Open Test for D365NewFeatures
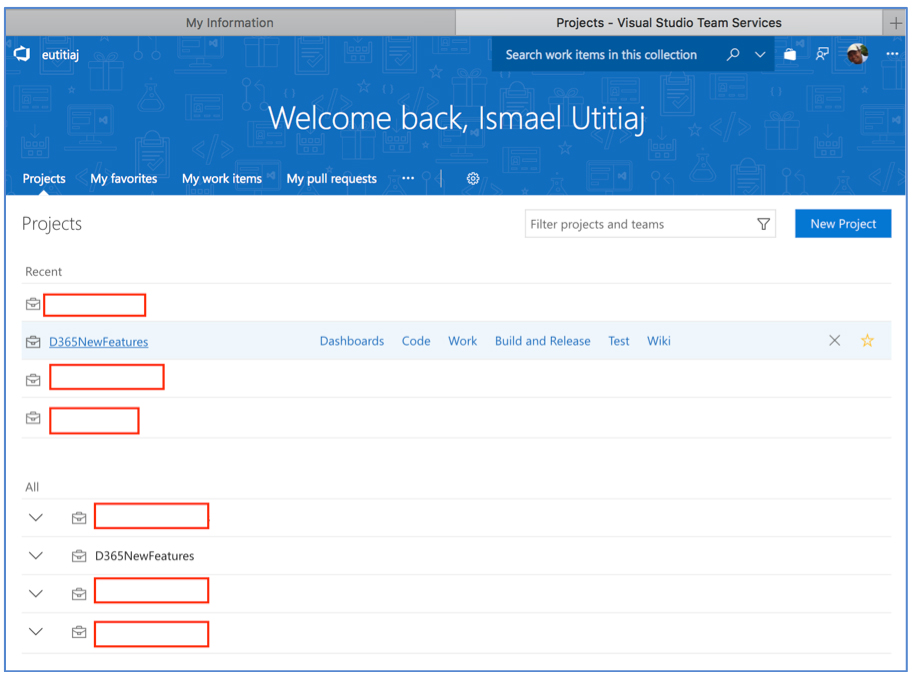This screenshot has height=676, width=913. point(618,341)
